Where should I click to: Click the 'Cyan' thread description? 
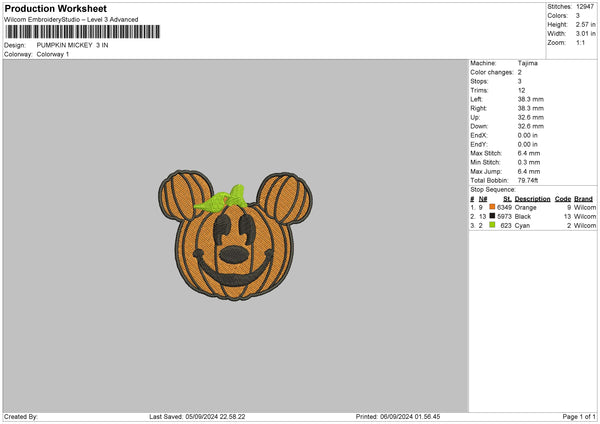tap(522, 226)
